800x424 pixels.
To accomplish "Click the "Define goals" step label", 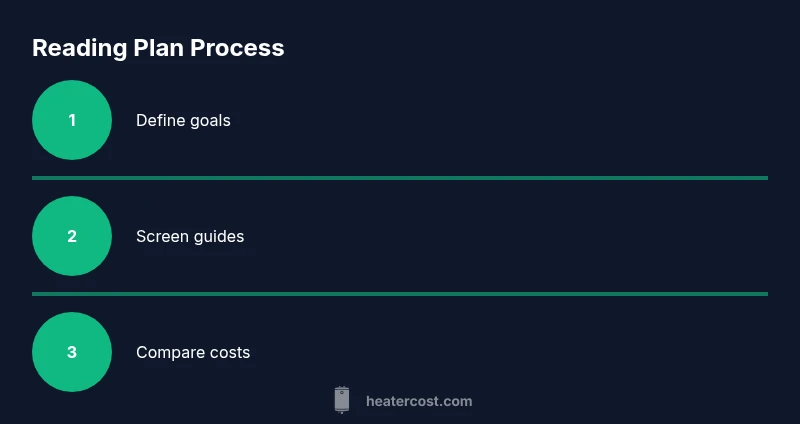I will [x=183, y=120].
